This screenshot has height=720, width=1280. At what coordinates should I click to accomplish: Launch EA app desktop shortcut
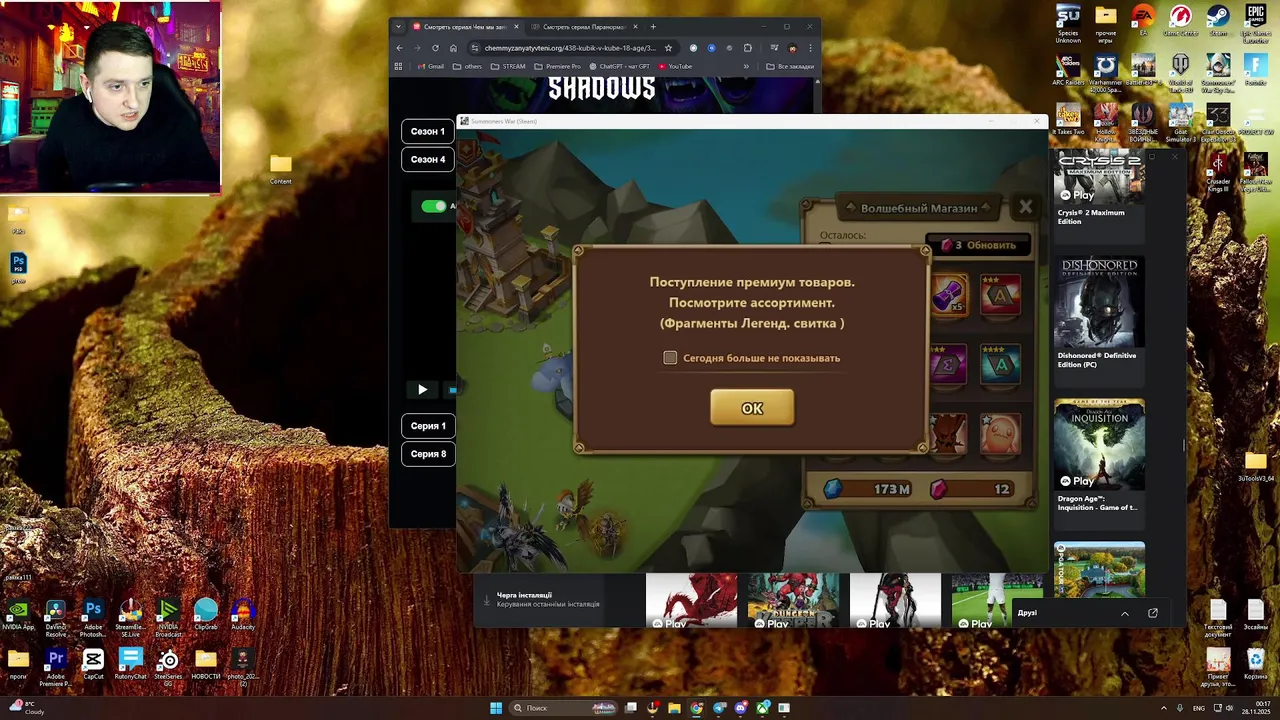1143,22
